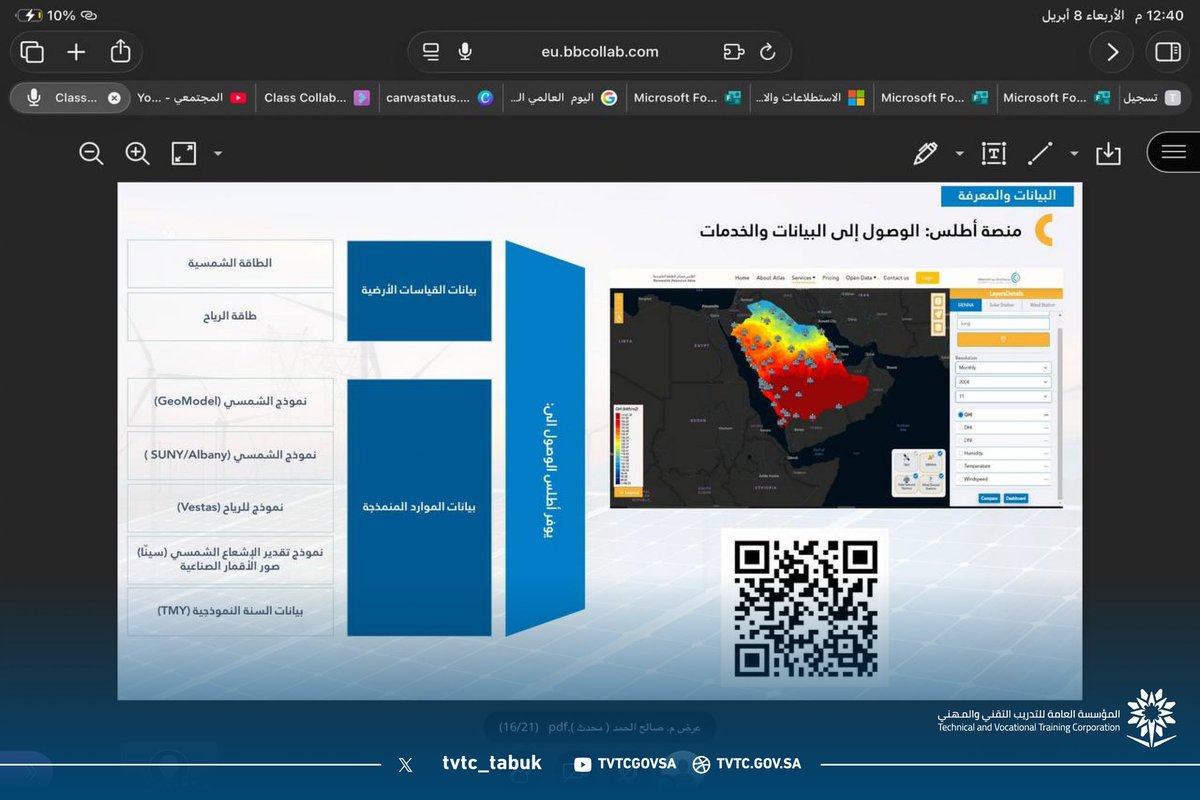Select GHI radio button in Atlas screenshot
1200x800 pixels.
960,414
